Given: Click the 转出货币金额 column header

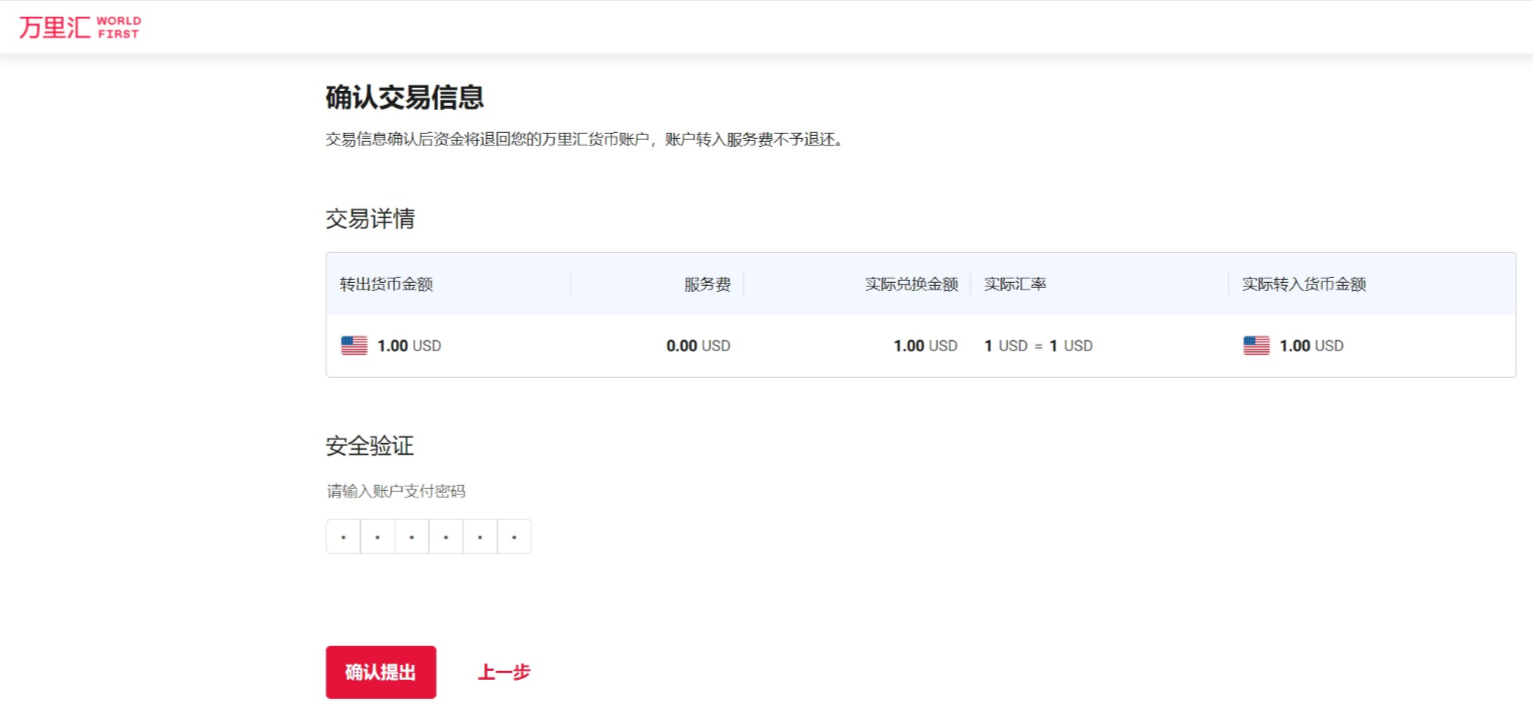Looking at the screenshot, I should pos(386,284).
